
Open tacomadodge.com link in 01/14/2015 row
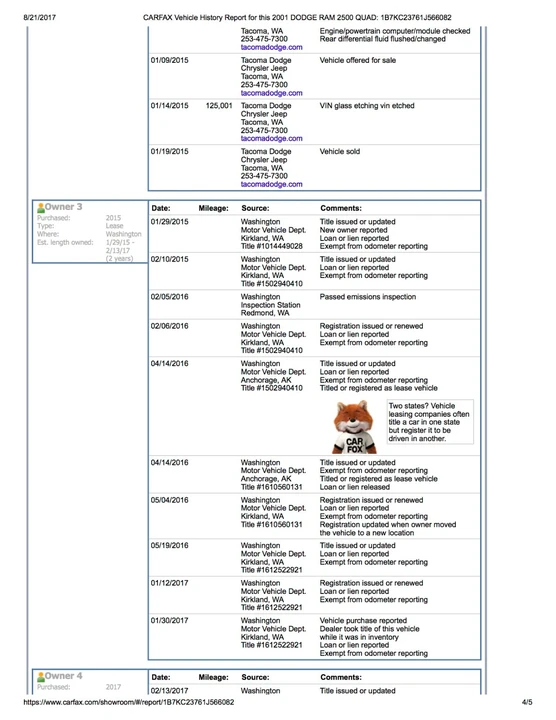pyautogui.click(x=271, y=138)
